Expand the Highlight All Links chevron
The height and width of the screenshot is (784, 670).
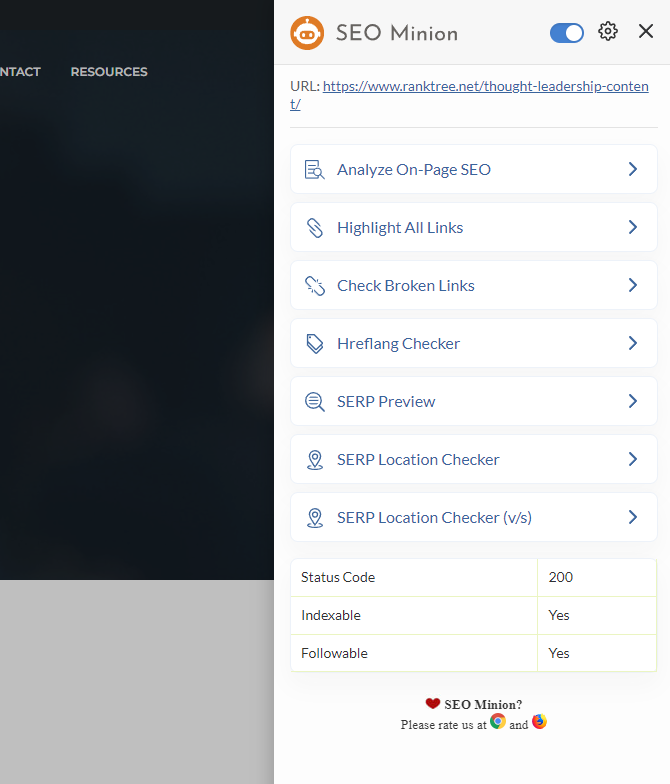click(632, 227)
